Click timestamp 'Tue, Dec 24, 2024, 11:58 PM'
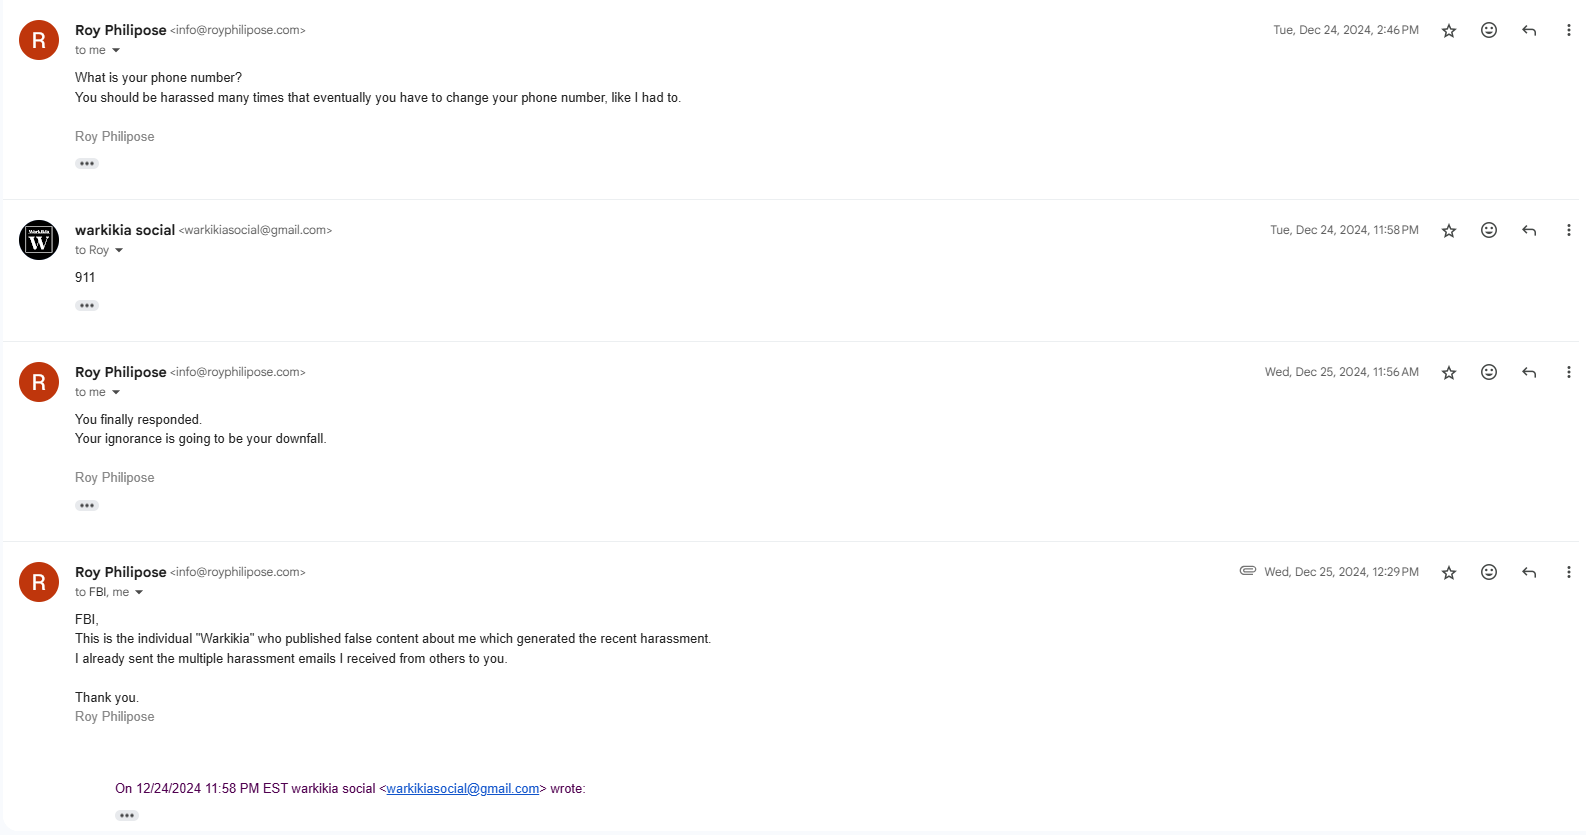Viewport: 1586px width, 835px height. [x=1344, y=230]
